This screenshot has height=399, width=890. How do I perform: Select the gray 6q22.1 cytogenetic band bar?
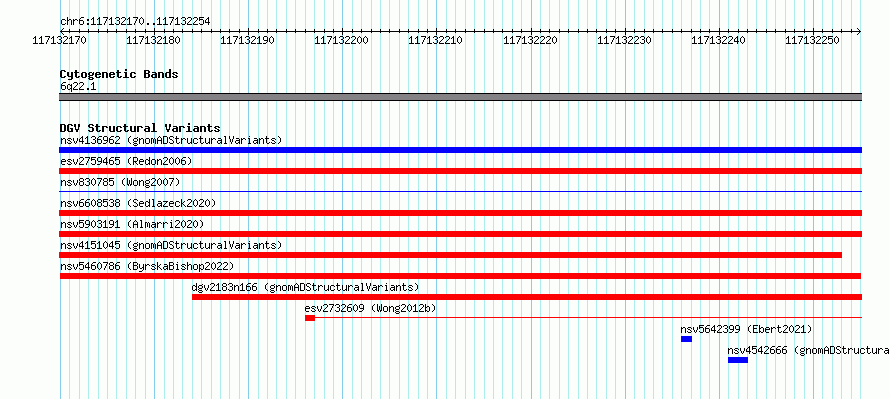click(460, 97)
